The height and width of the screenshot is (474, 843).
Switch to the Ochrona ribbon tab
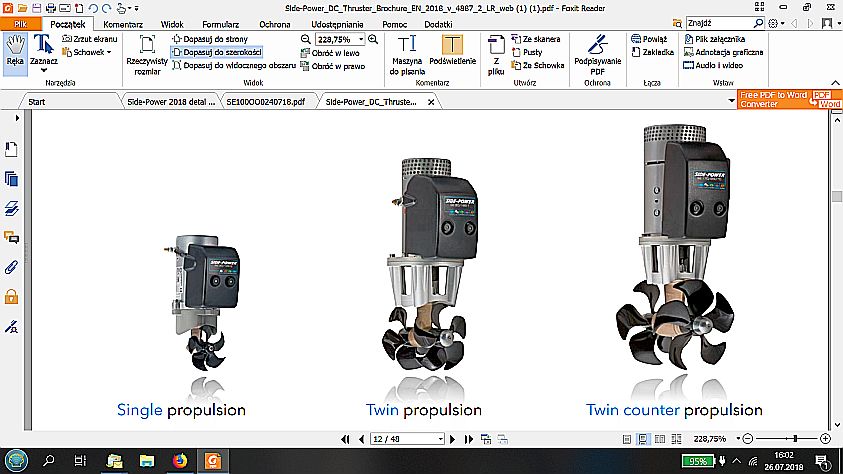pyautogui.click(x=275, y=24)
